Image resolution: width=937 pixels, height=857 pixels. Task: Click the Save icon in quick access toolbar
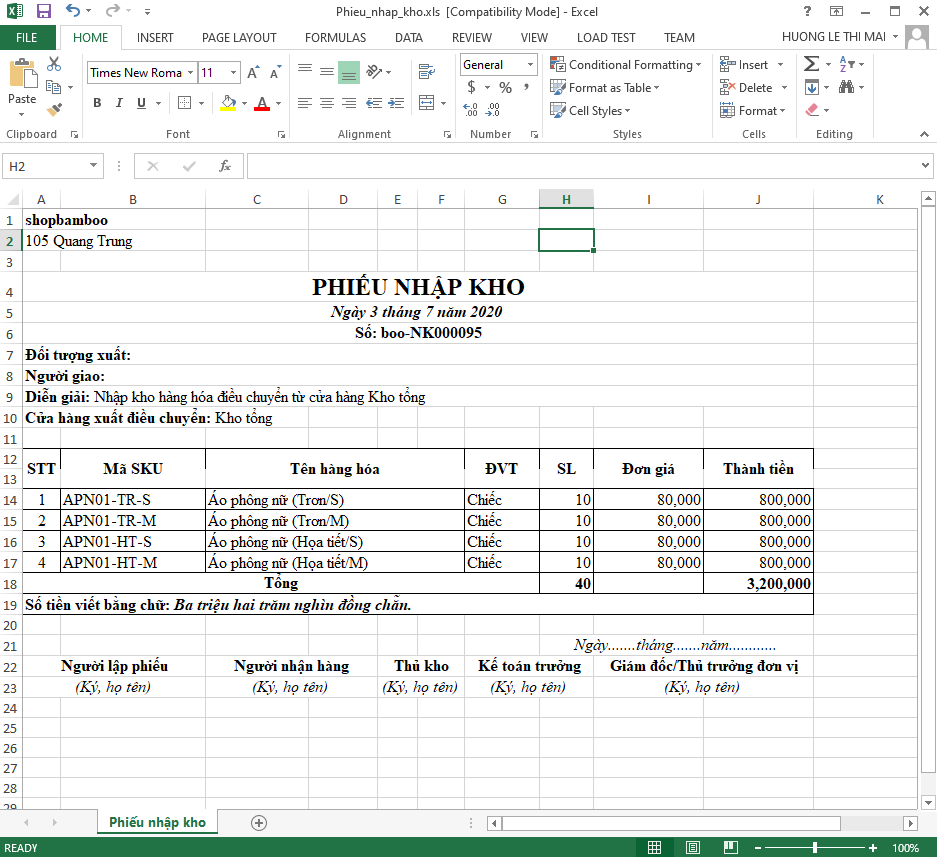pyautogui.click(x=44, y=11)
